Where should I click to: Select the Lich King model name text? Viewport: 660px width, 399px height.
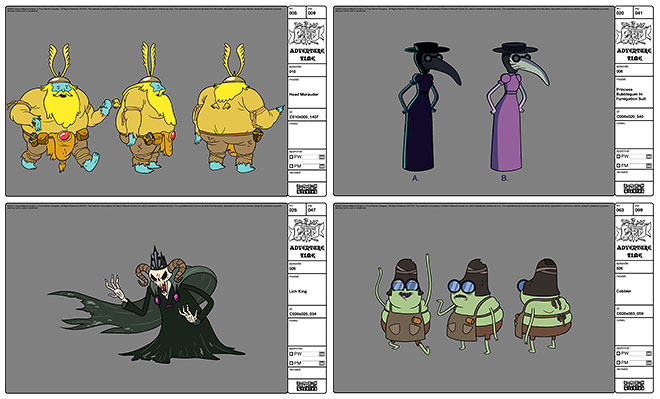point(298,291)
